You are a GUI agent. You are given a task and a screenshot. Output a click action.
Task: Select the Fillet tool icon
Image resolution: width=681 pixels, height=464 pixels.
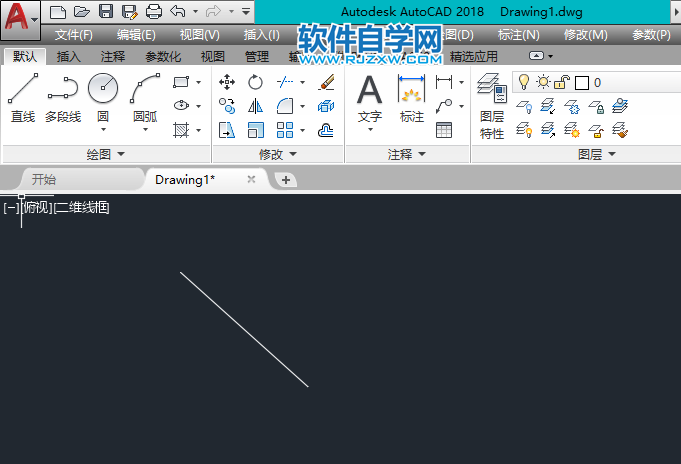coord(285,106)
